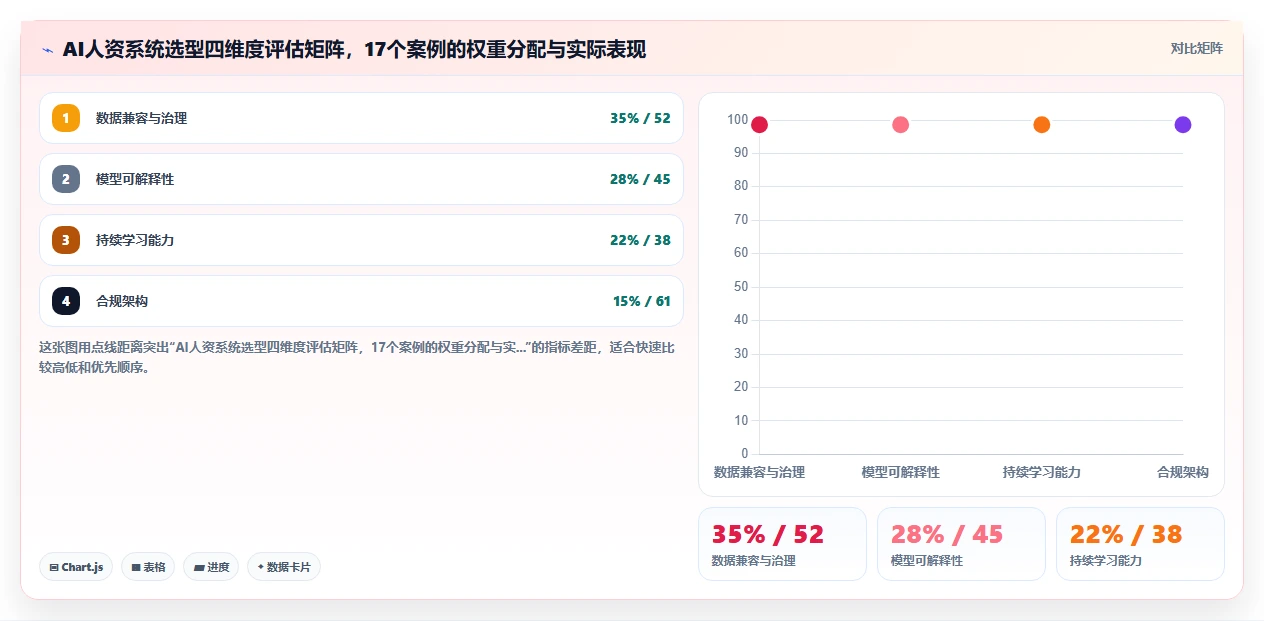Image resolution: width=1264 pixels, height=621 pixels.
Task: Select the Chart.js tag
Action: point(77,567)
